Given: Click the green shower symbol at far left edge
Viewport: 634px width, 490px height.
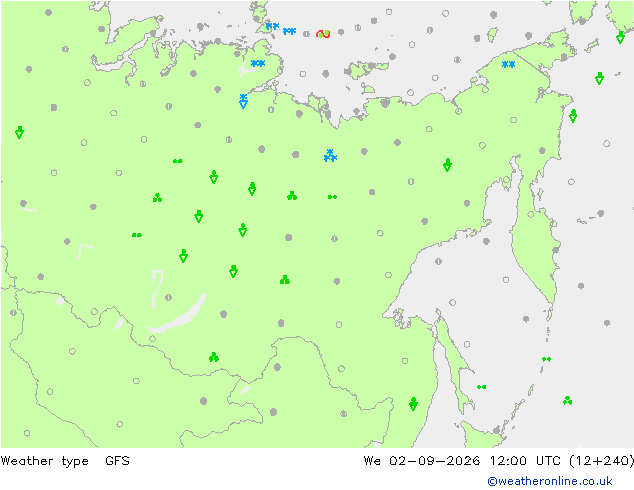Looking at the screenshot, I should coord(19,132).
